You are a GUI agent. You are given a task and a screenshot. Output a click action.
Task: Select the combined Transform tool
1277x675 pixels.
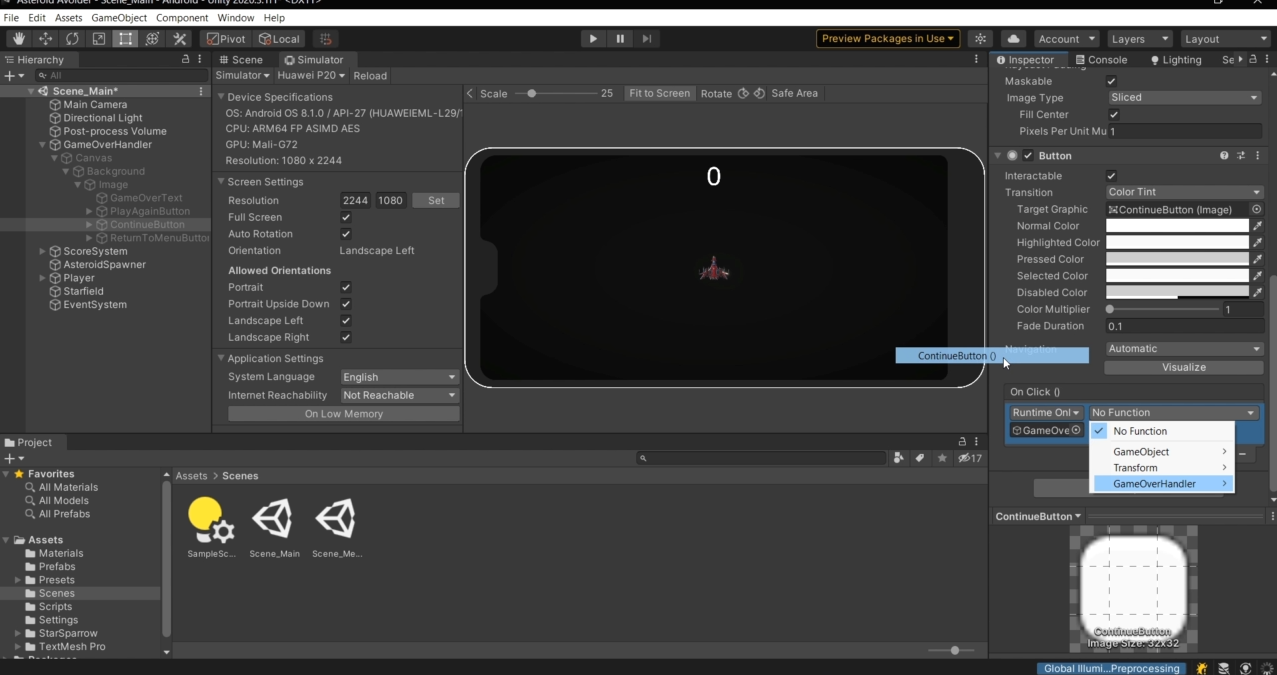(x=152, y=39)
